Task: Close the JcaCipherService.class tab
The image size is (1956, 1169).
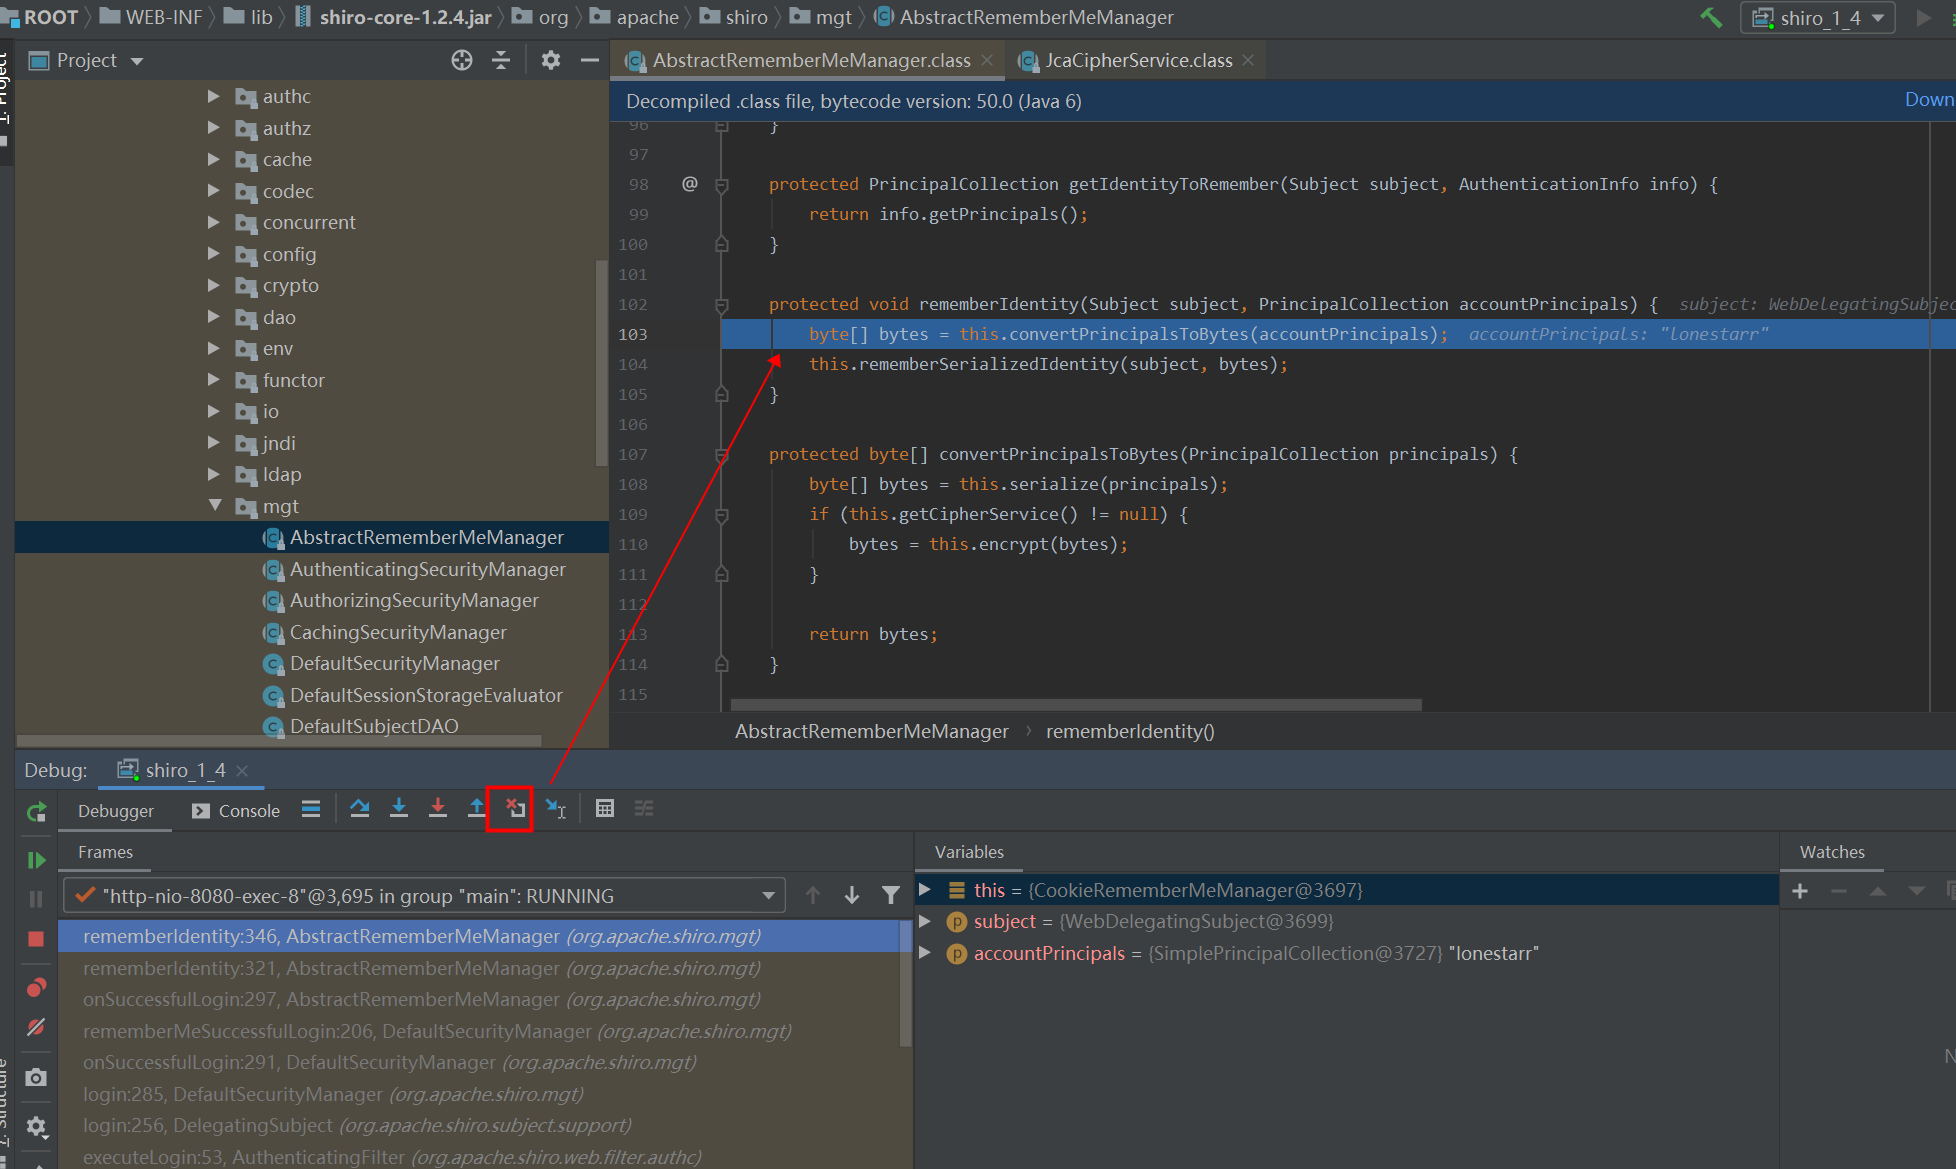Action: click(1248, 60)
